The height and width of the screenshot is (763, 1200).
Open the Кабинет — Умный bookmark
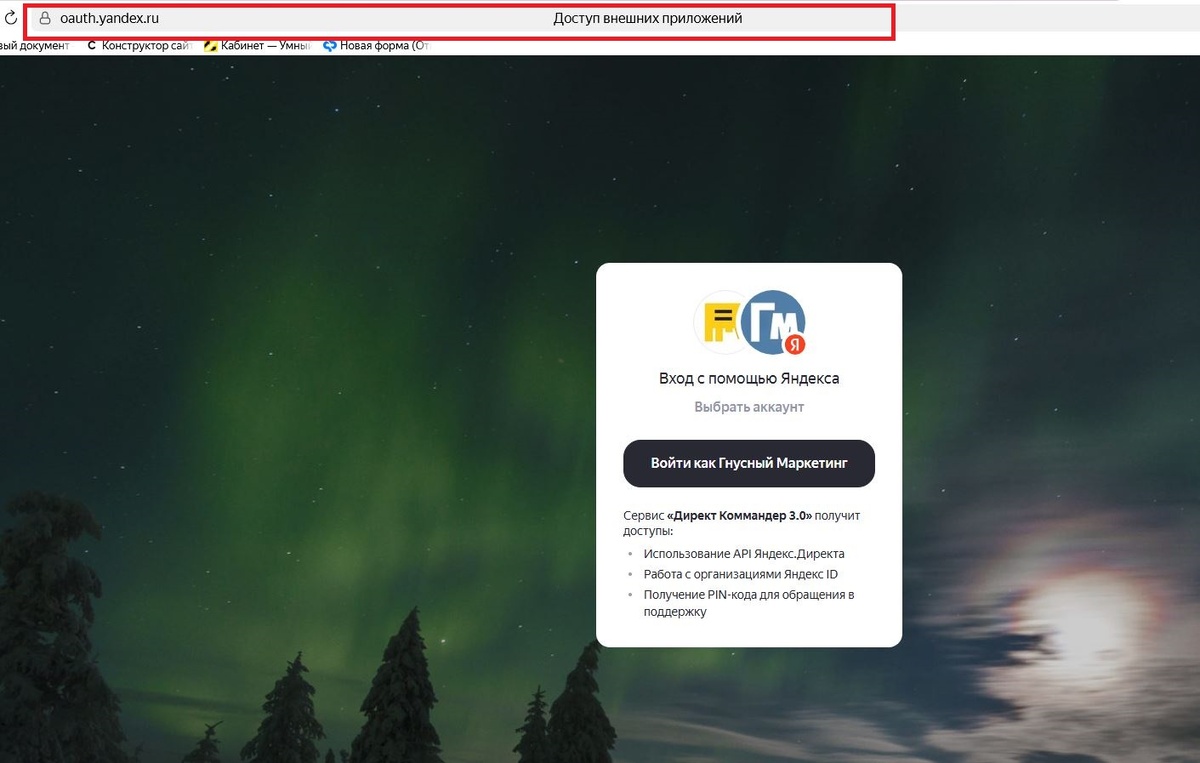click(x=258, y=45)
